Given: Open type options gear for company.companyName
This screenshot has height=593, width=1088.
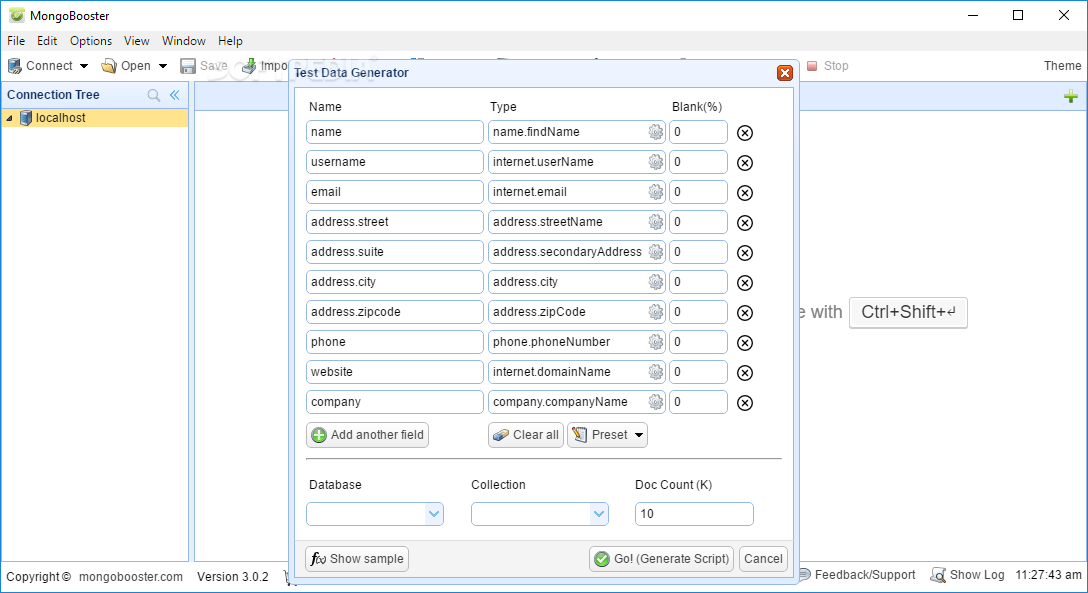Looking at the screenshot, I should pyautogui.click(x=656, y=402).
